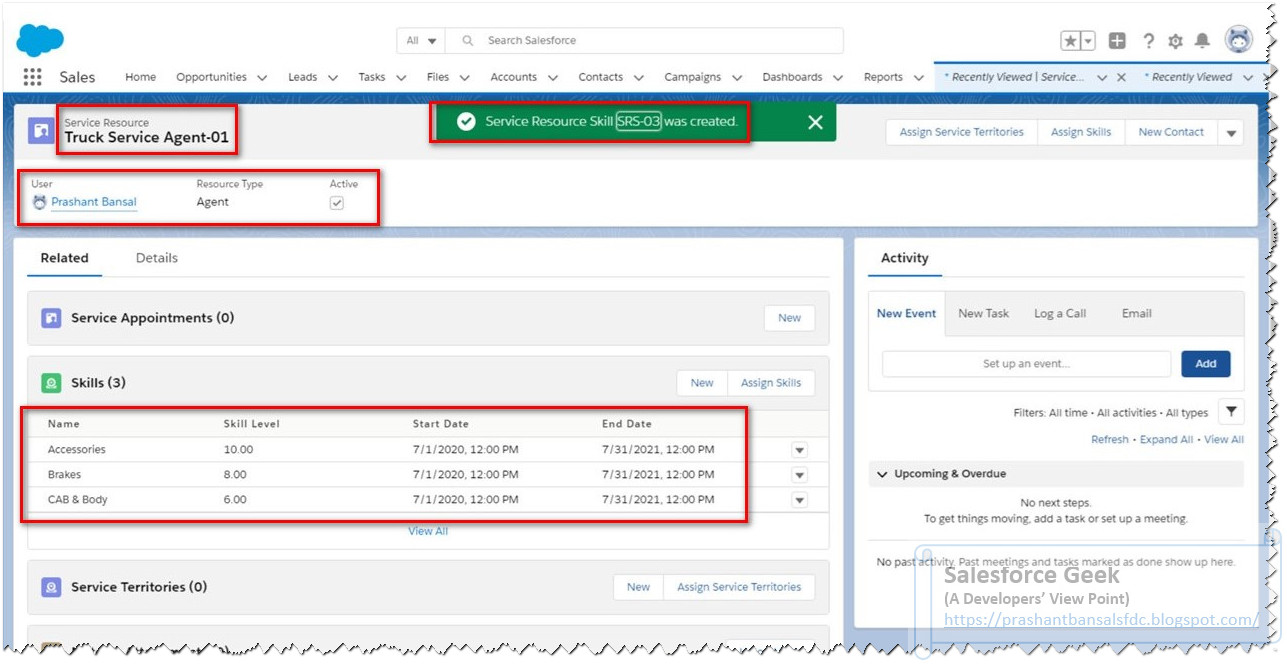Close the Recently Viewed Service tab

click(x=1121, y=77)
